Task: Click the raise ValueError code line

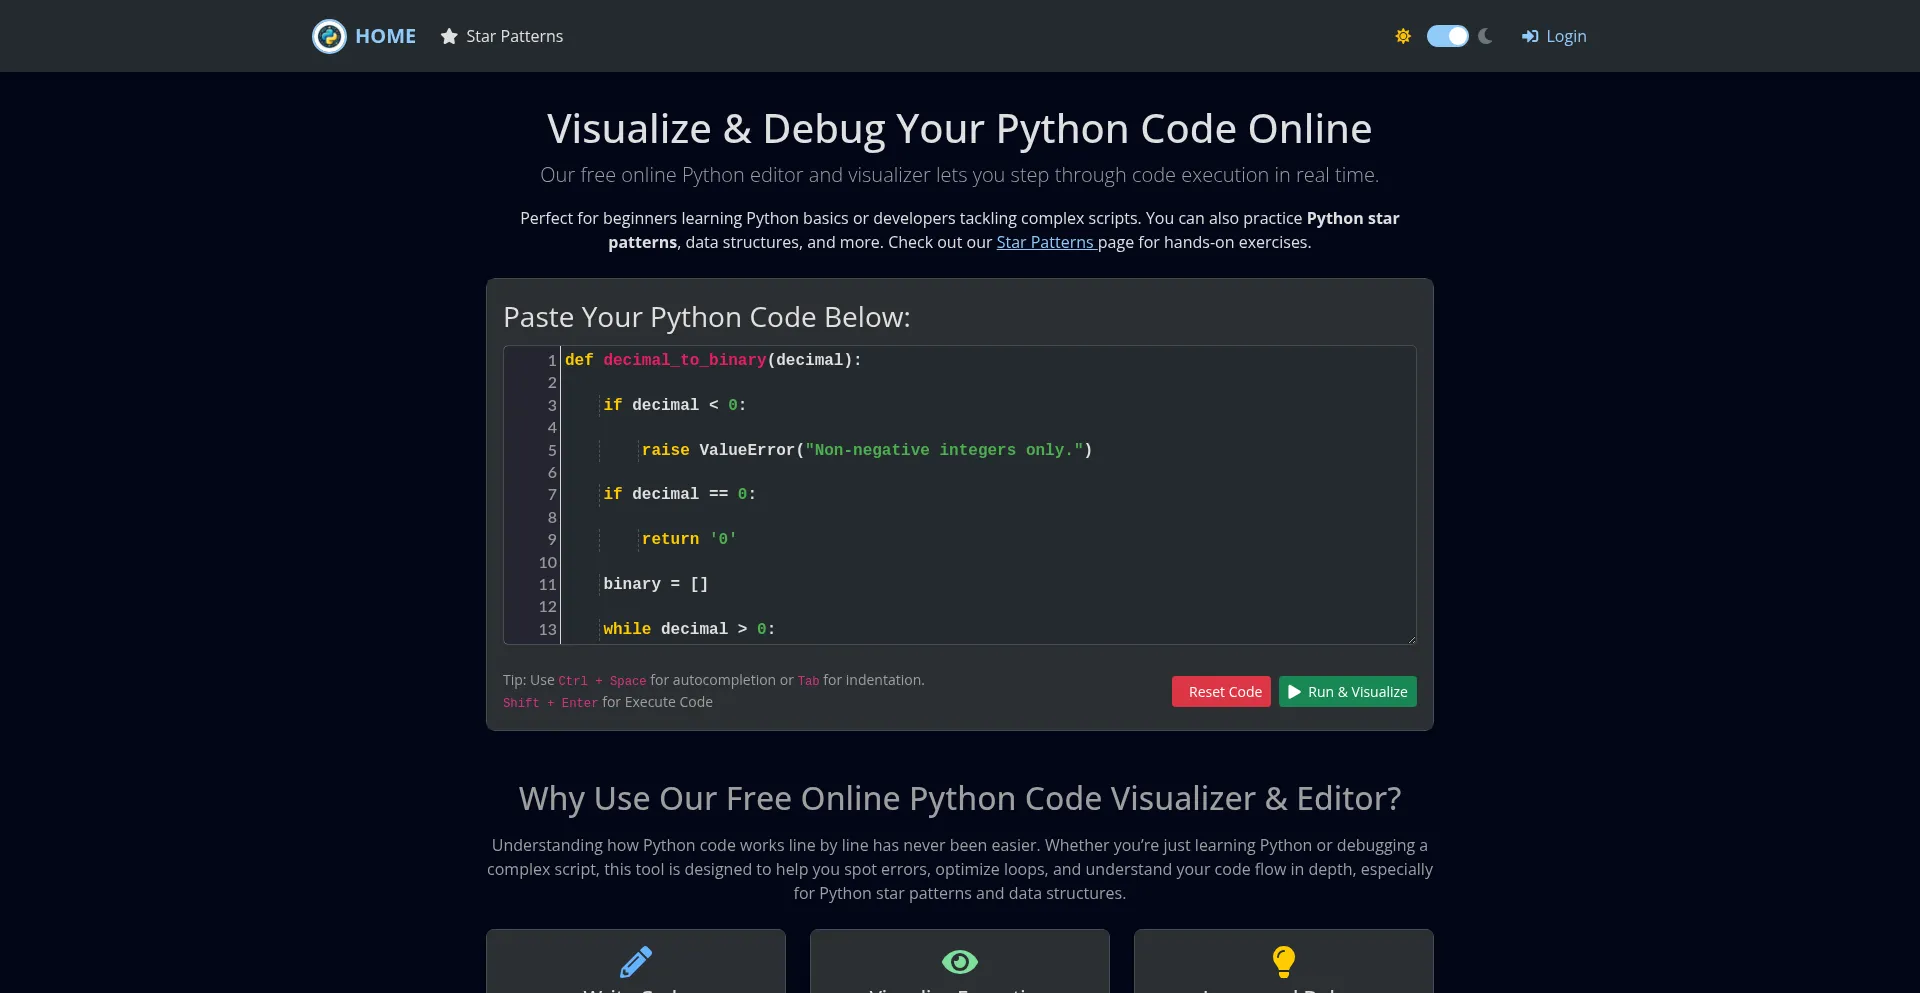Action: tap(867, 450)
